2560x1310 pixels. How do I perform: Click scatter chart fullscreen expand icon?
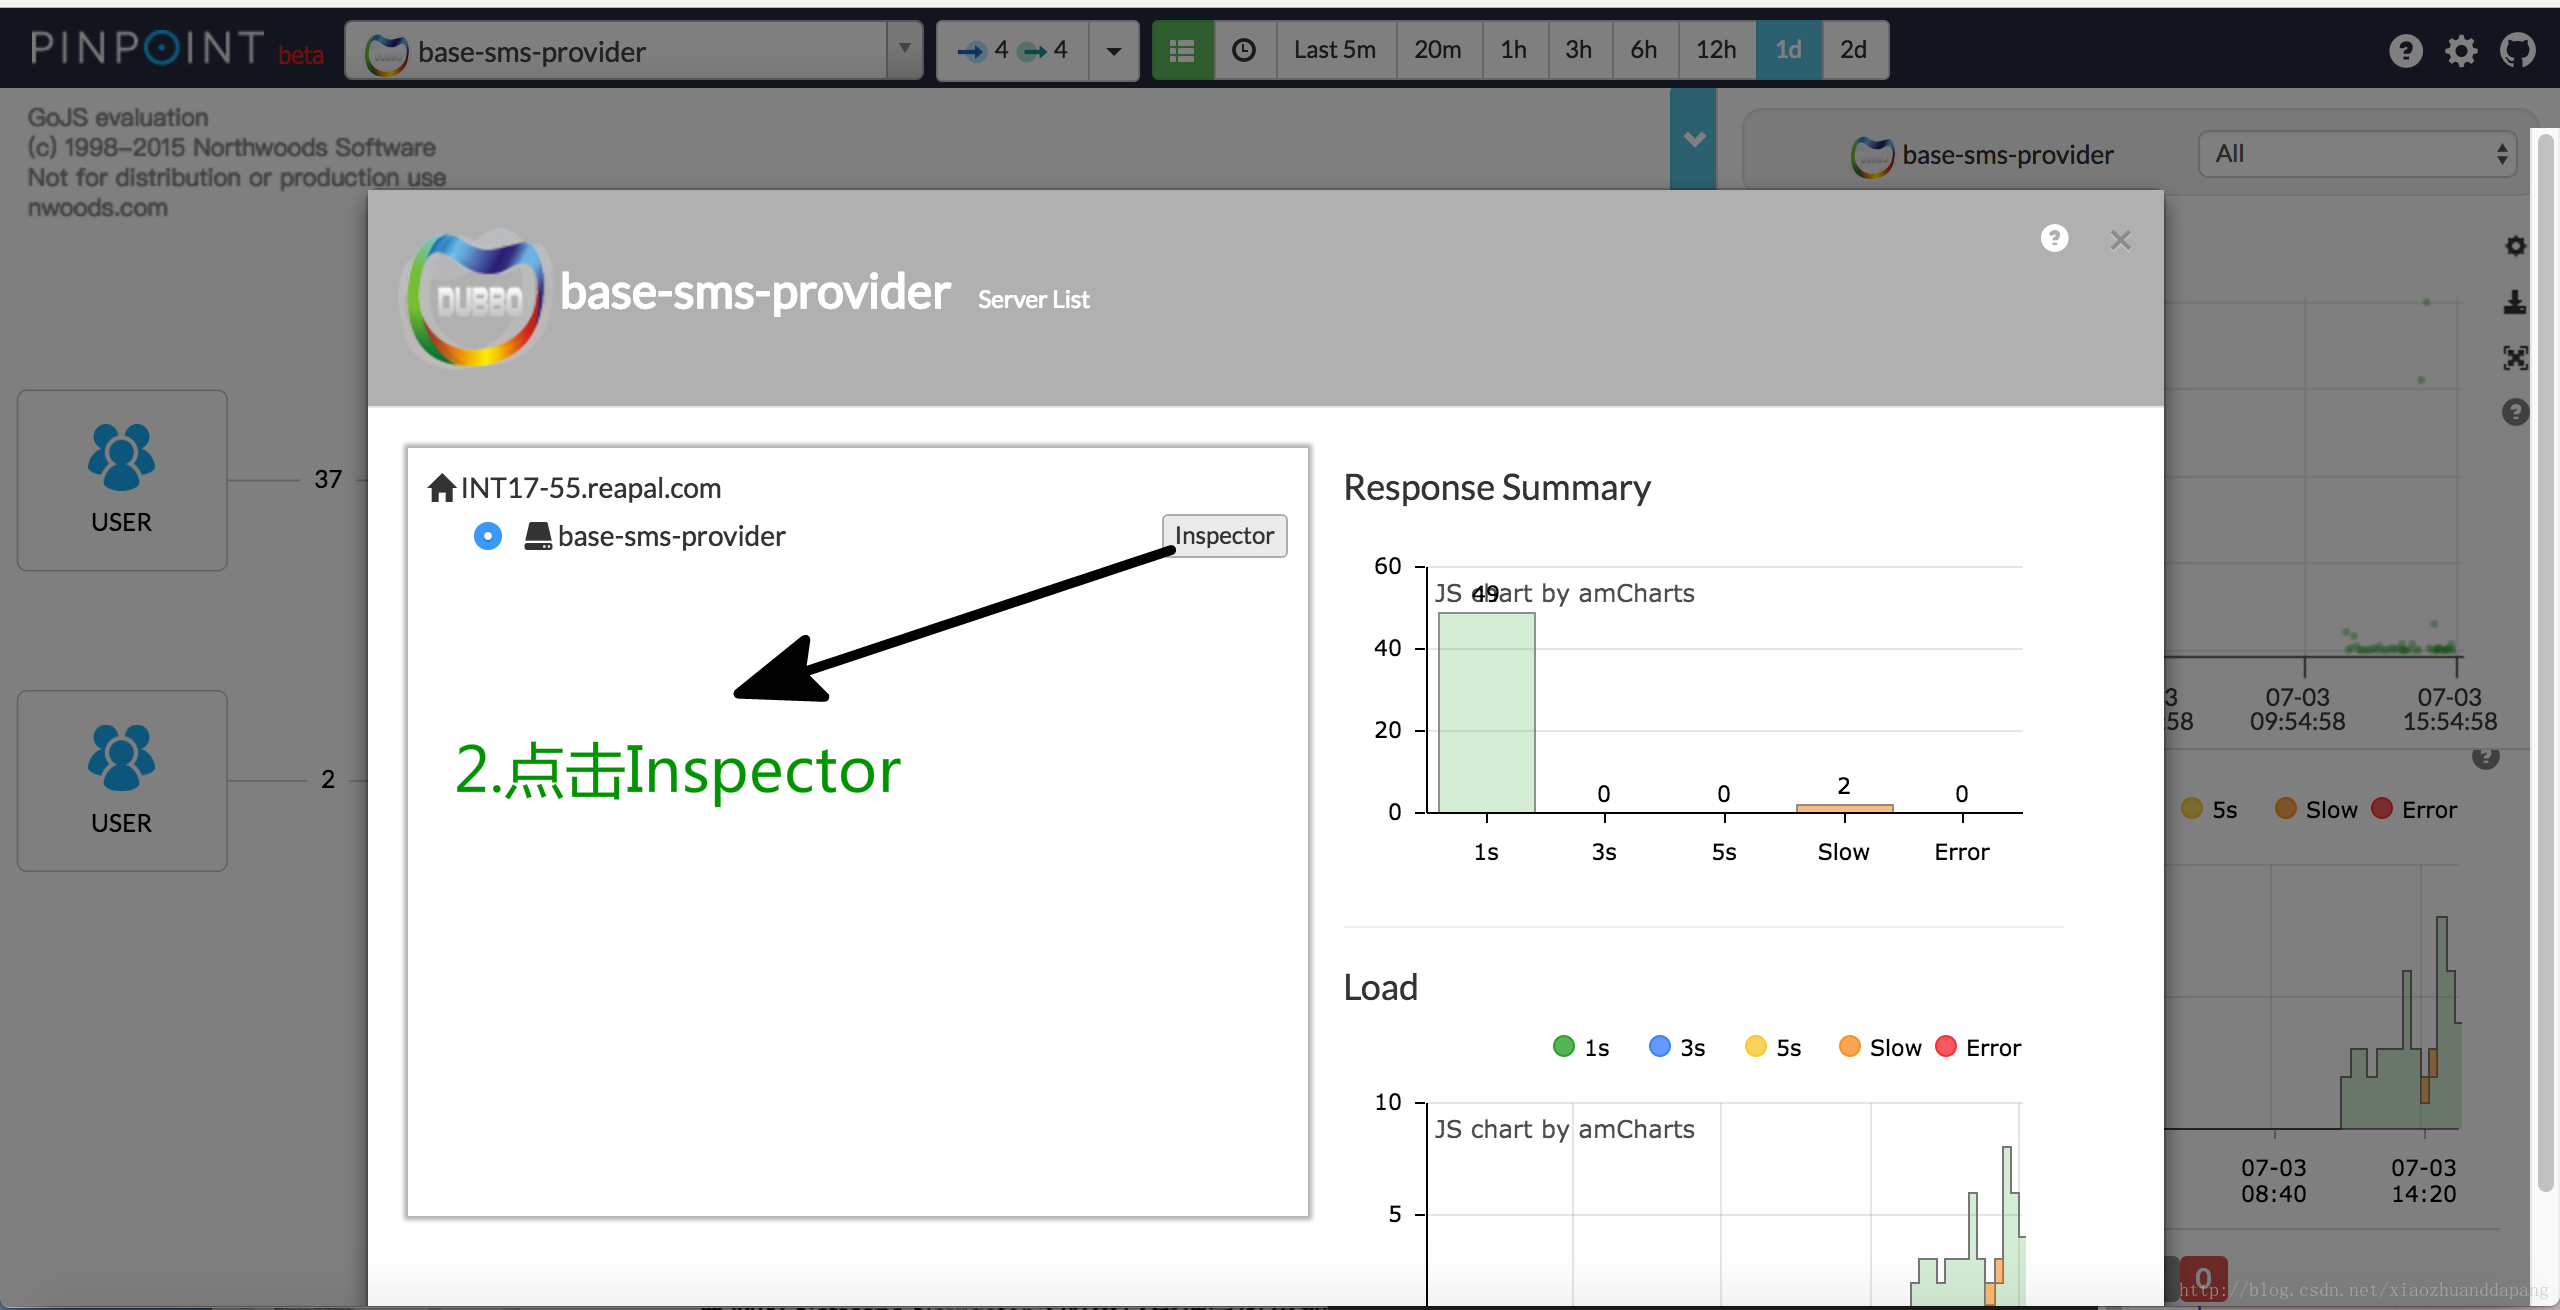(x=2515, y=358)
